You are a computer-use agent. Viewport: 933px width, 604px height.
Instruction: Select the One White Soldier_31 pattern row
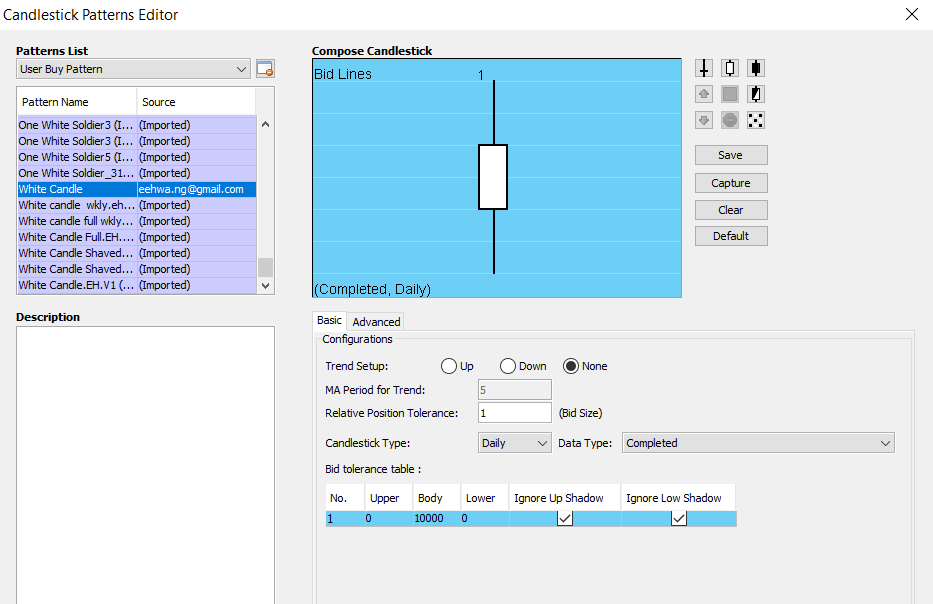tap(137, 173)
